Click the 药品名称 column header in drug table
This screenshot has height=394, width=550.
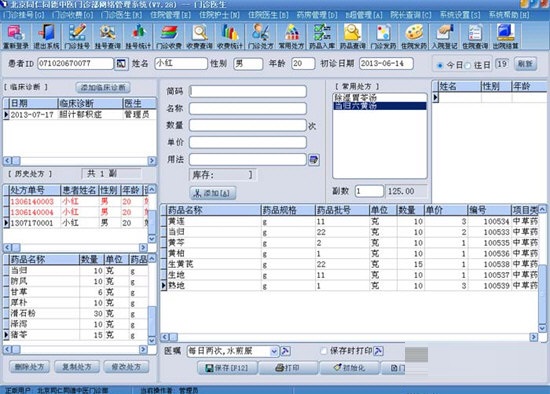coord(214,210)
